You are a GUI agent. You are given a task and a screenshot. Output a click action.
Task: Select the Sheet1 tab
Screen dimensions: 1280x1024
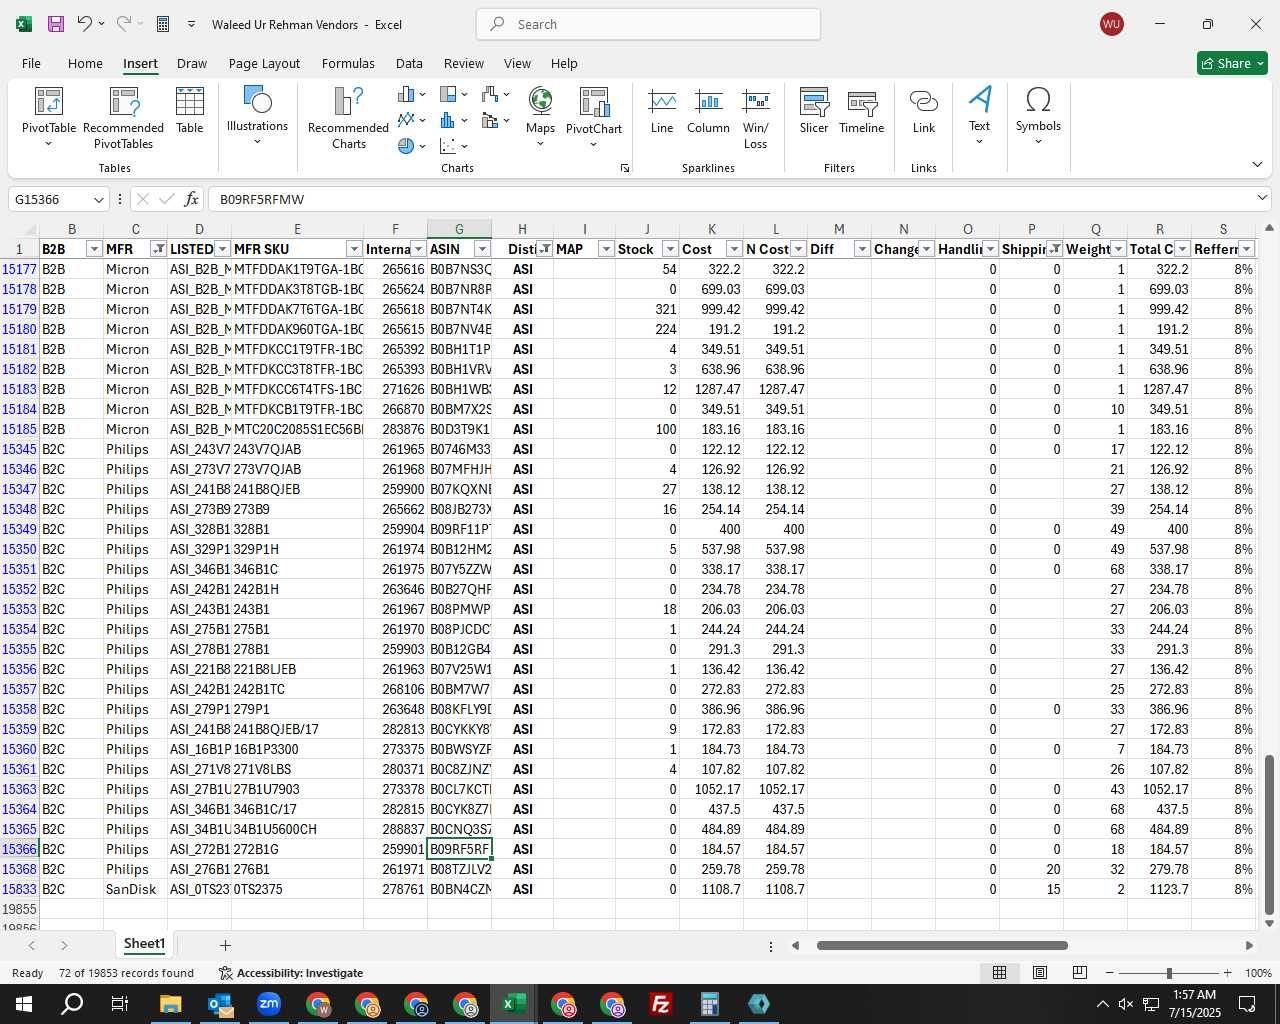[x=144, y=944]
